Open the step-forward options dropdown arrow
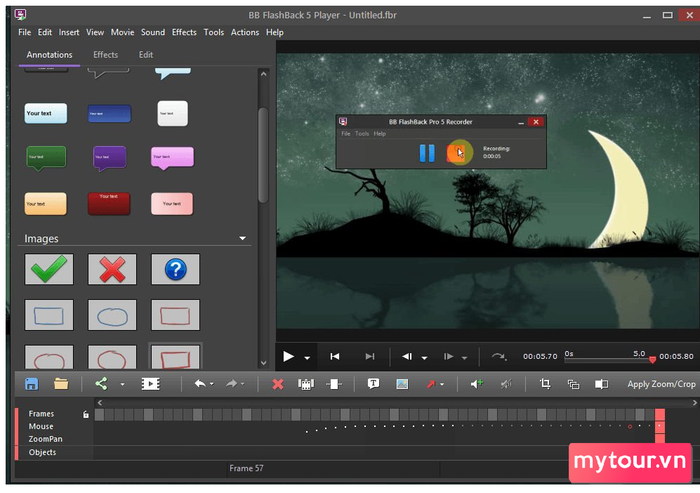This screenshot has height=493, width=700. [x=465, y=358]
